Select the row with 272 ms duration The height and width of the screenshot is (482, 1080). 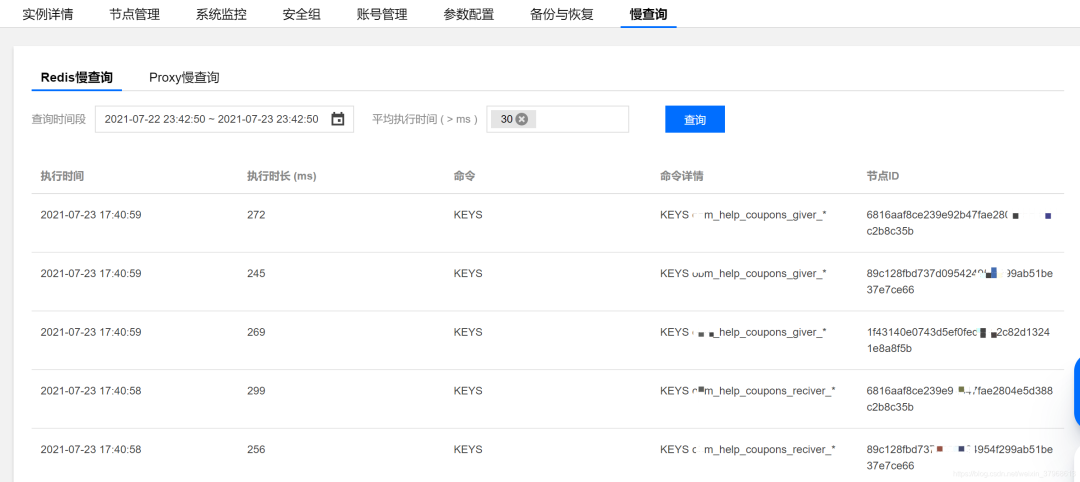point(256,215)
